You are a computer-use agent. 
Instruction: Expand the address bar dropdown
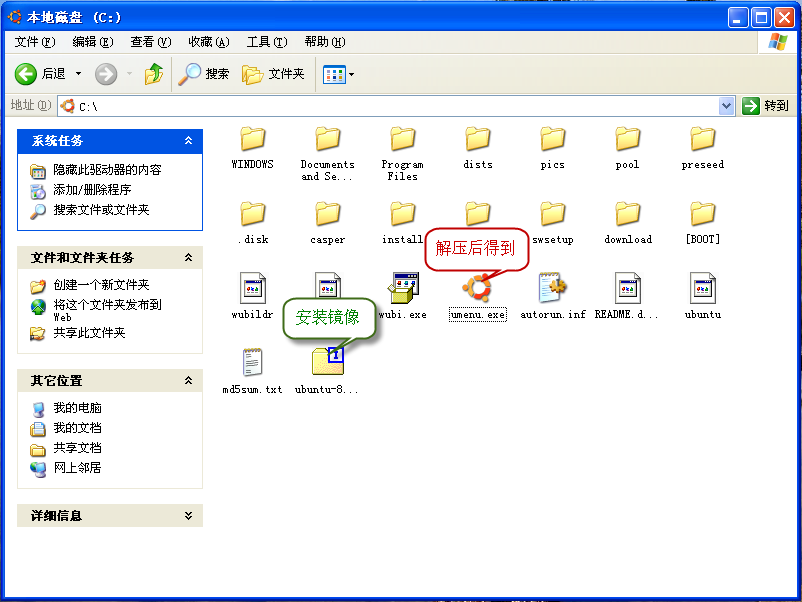coord(726,106)
